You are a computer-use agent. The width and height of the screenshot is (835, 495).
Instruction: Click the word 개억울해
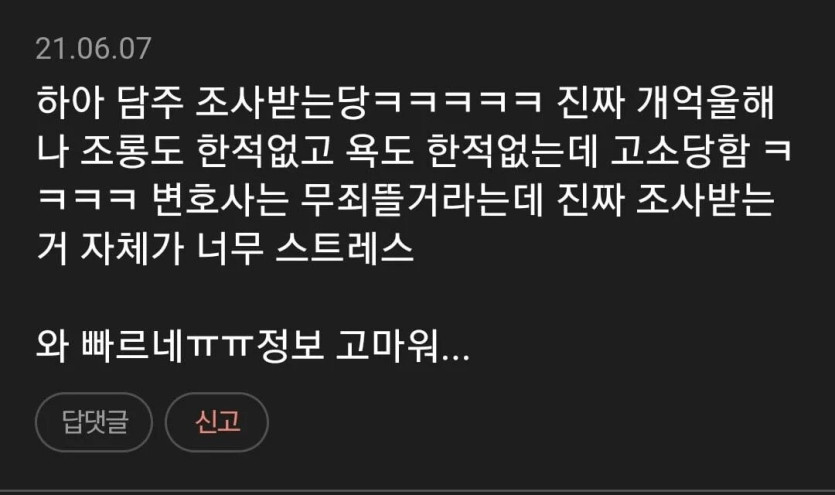click(x=705, y=102)
